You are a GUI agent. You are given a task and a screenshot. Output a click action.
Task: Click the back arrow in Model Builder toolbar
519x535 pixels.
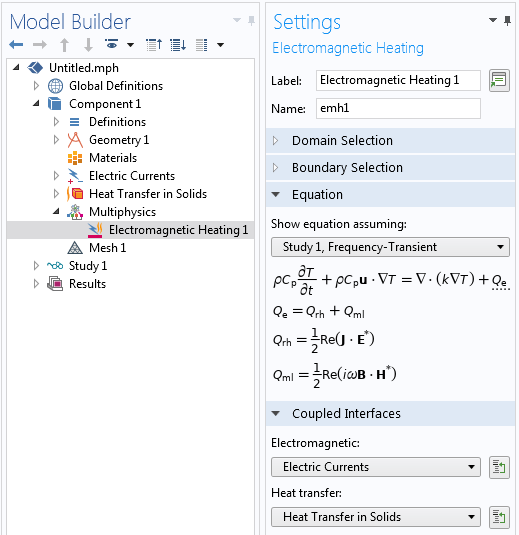16,45
